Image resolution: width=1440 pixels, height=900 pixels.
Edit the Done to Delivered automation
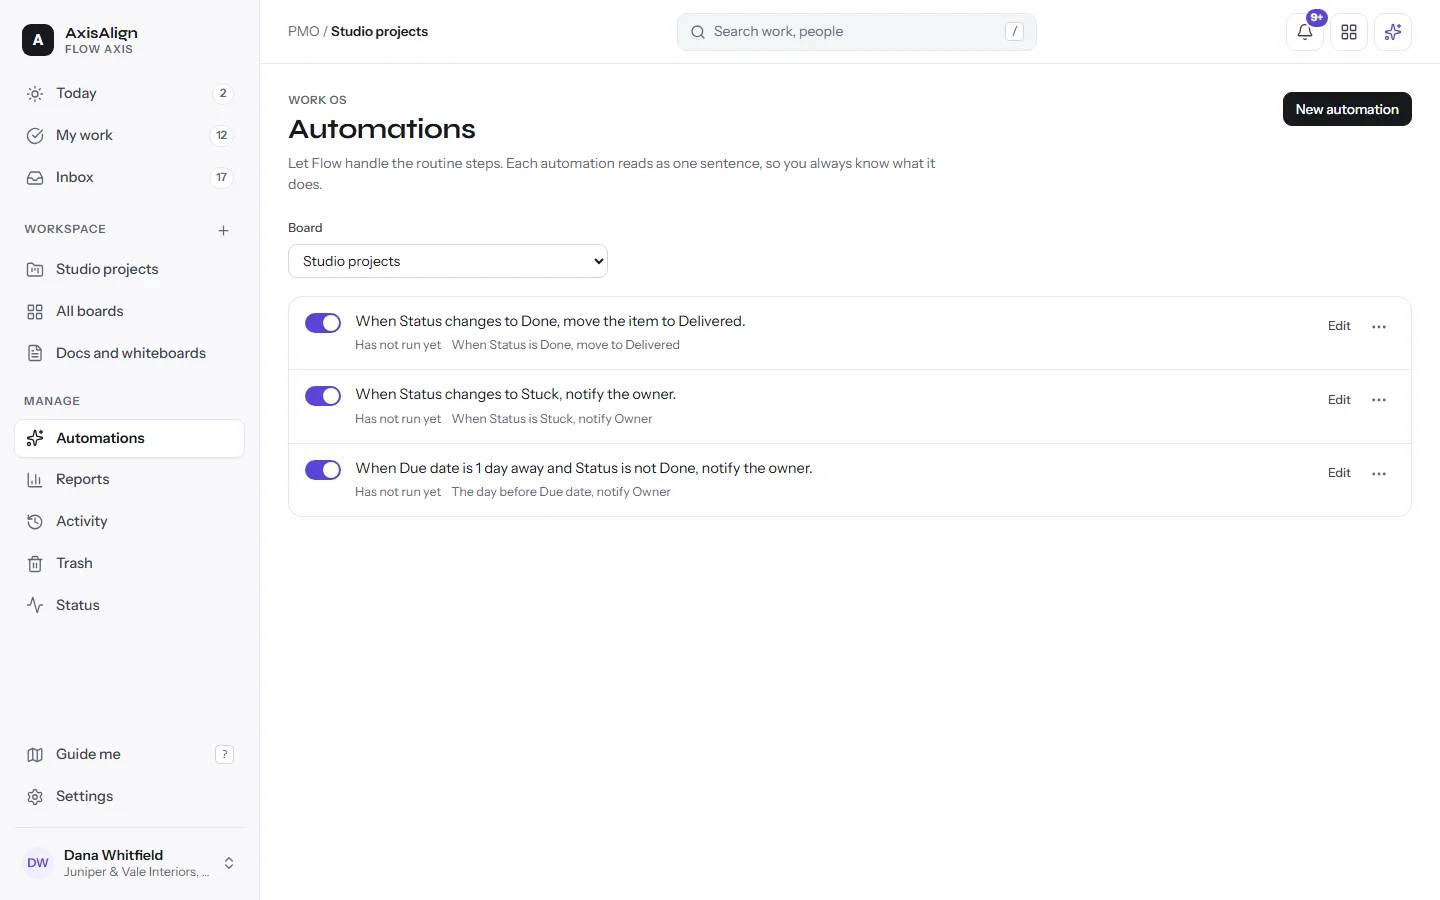1339,326
